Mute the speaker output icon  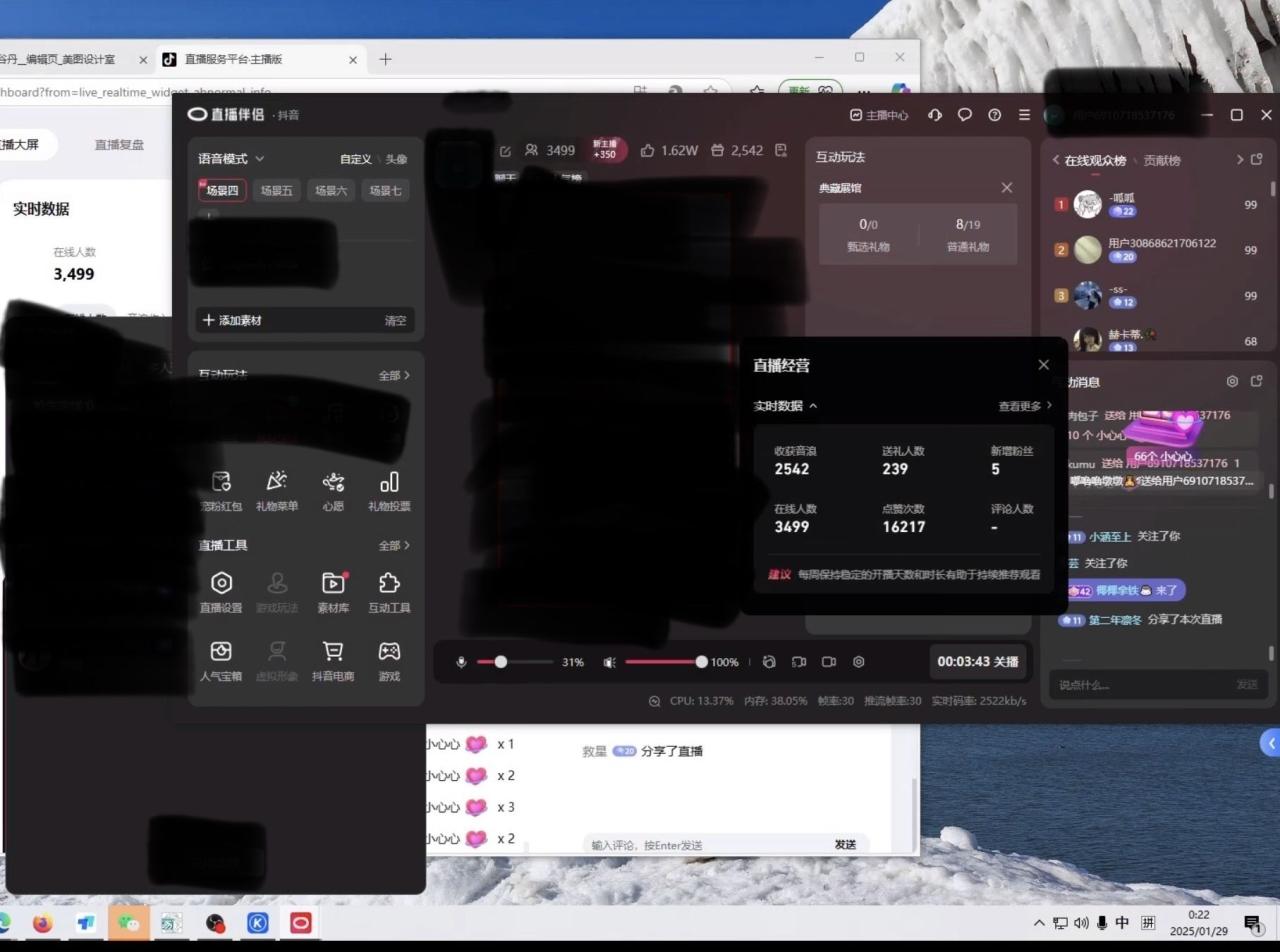tap(609, 662)
